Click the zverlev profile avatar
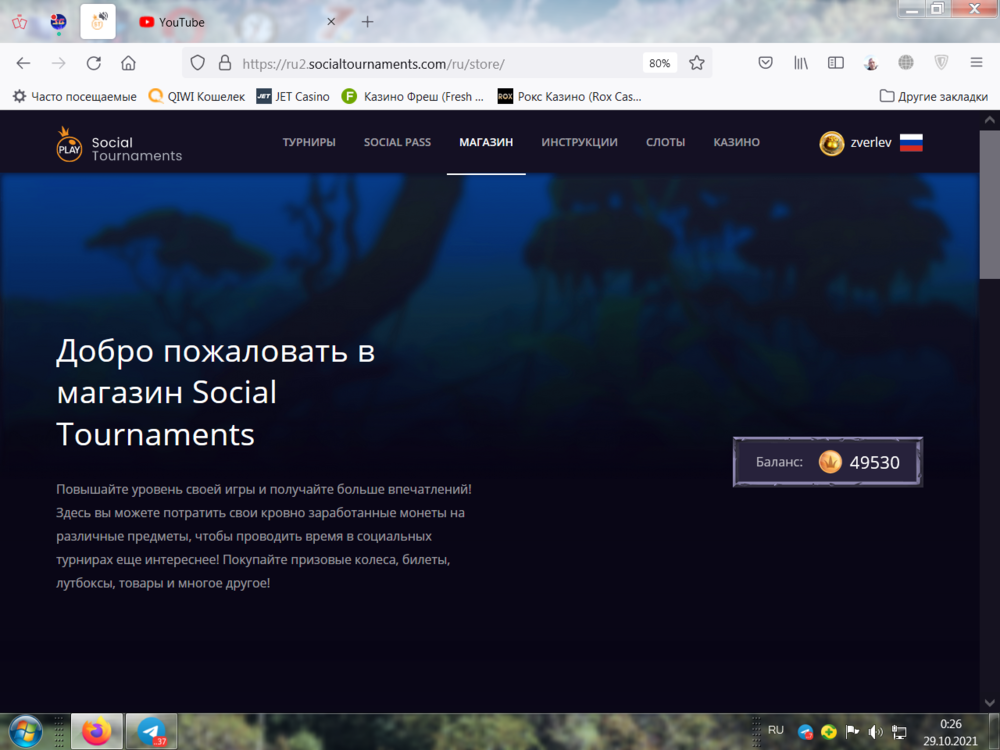This screenshot has width=1000, height=750. [832, 143]
